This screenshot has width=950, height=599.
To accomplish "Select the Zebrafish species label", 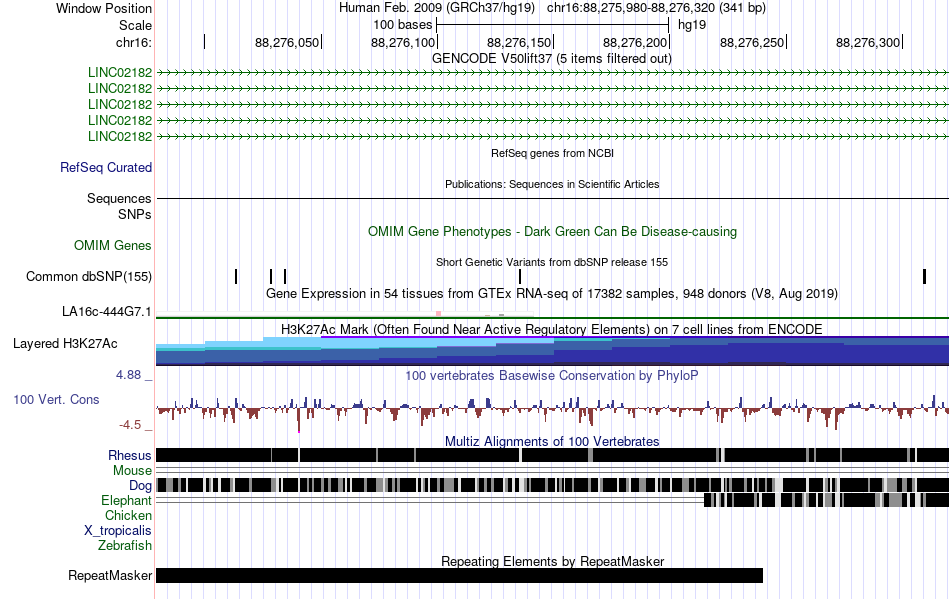I will click(125, 545).
